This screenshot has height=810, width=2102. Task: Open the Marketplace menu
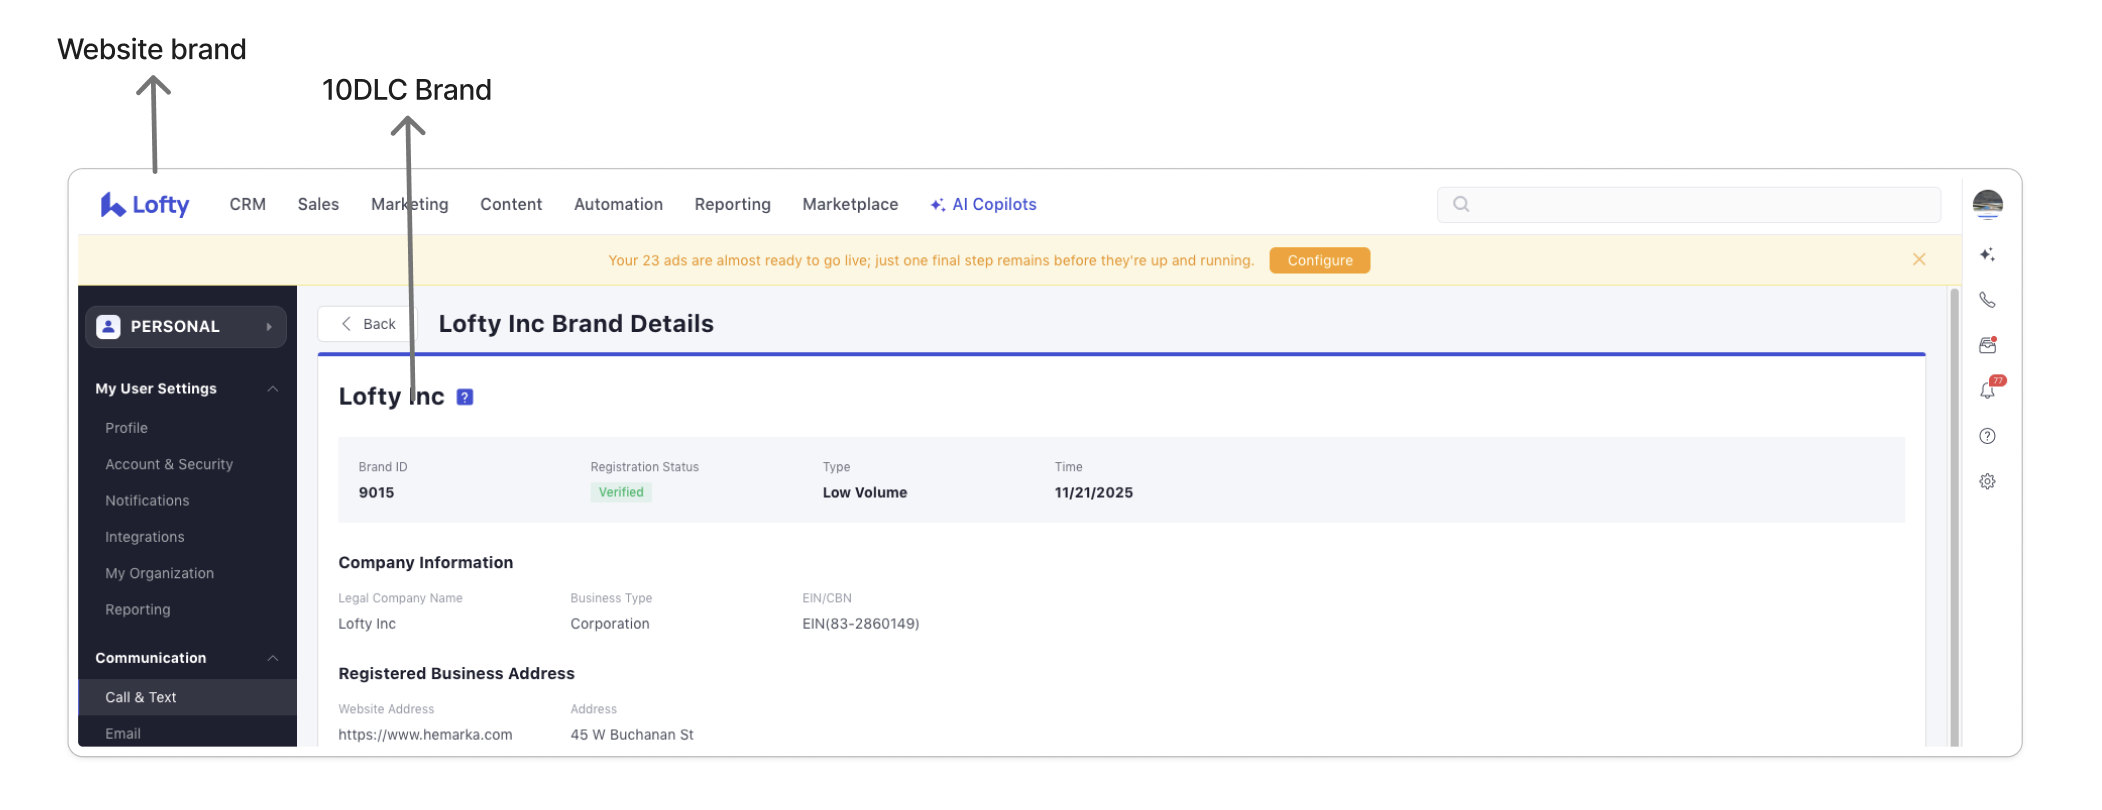850,205
